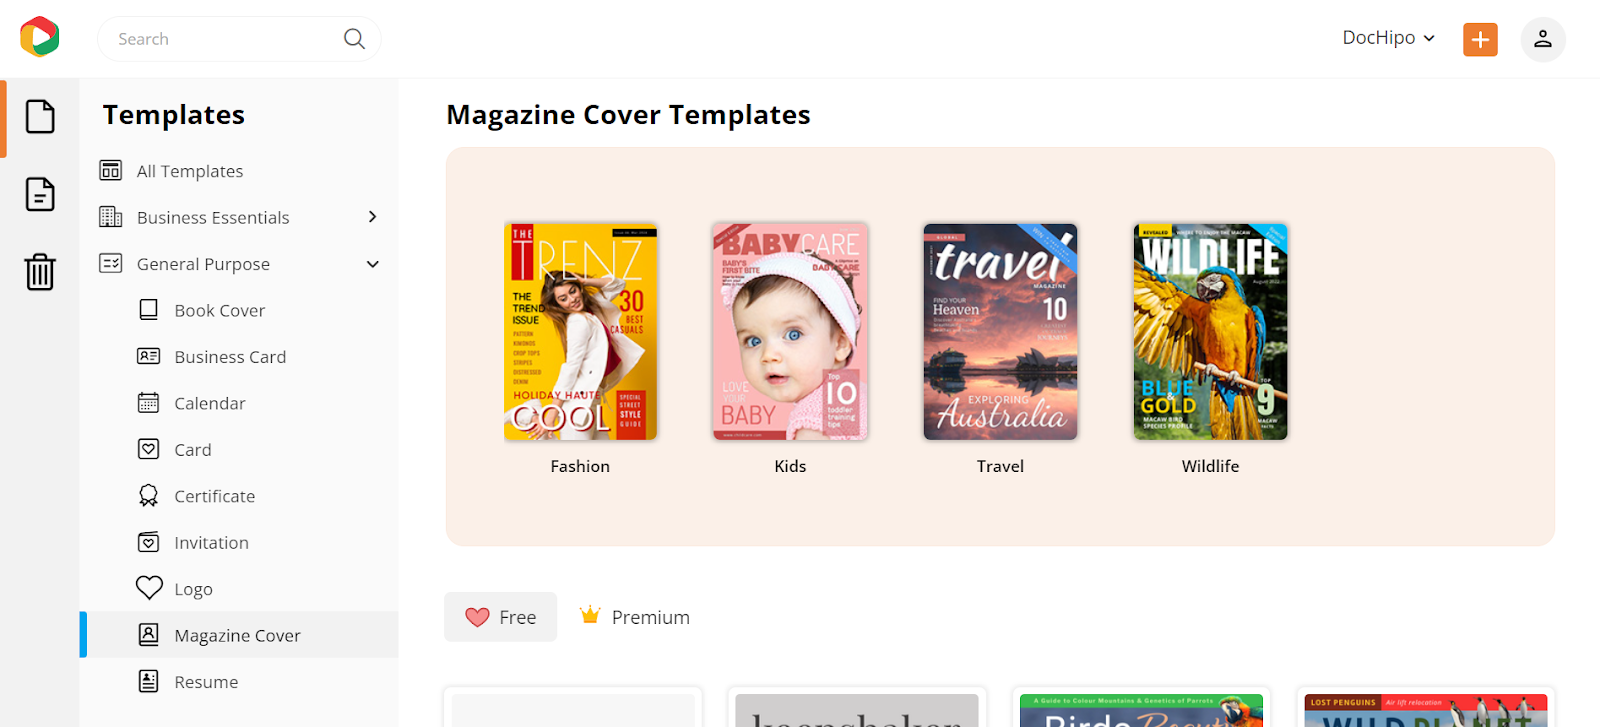
Task: Open the Fashion Trenz magazine thumbnail
Action: [580, 331]
